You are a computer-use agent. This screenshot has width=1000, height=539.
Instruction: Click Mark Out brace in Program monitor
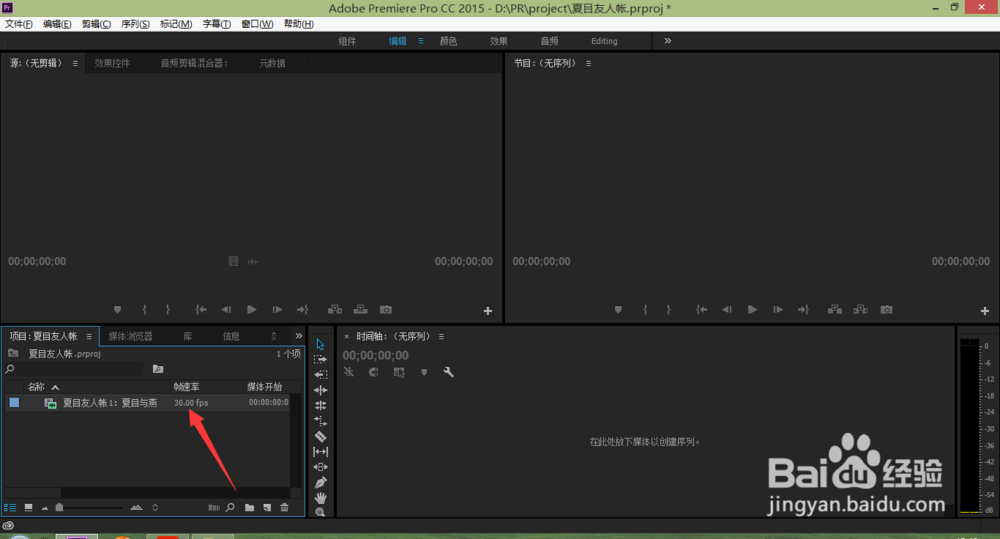click(x=668, y=309)
